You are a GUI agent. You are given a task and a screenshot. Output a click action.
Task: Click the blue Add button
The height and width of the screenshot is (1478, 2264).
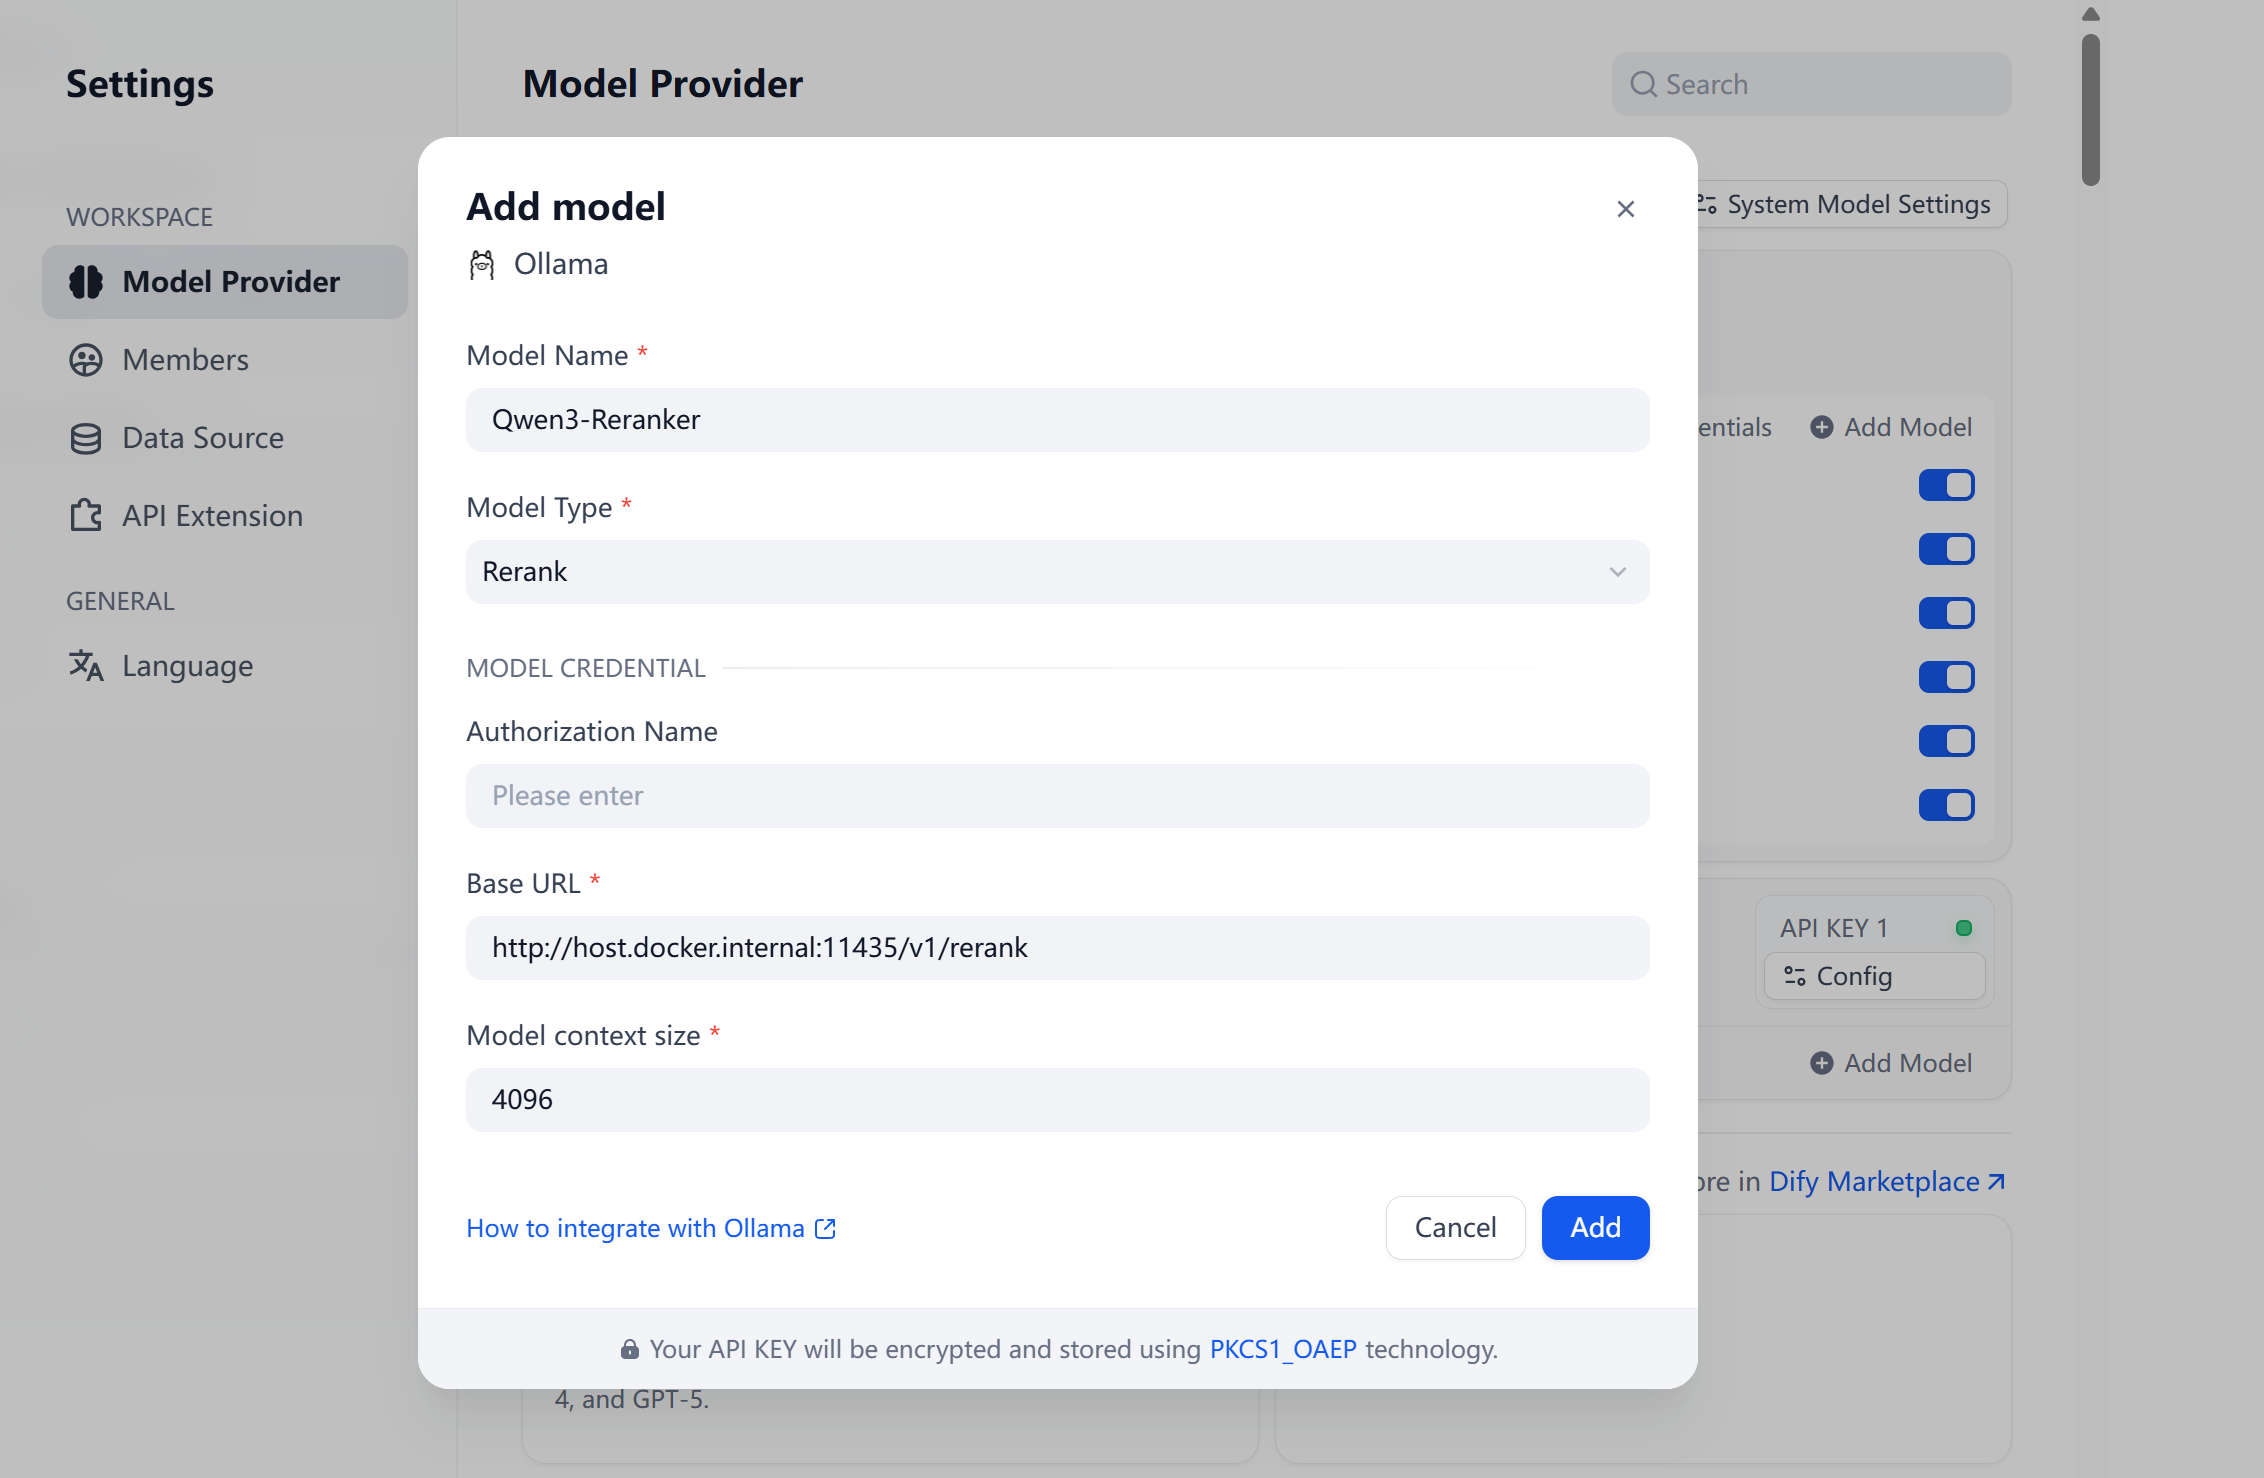point(1595,1228)
